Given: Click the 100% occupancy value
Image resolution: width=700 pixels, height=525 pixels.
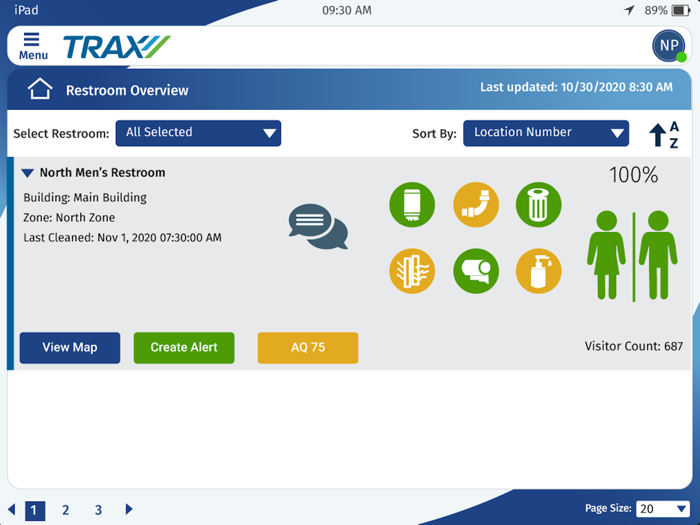Looking at the screenshot, I should (633, 175).
